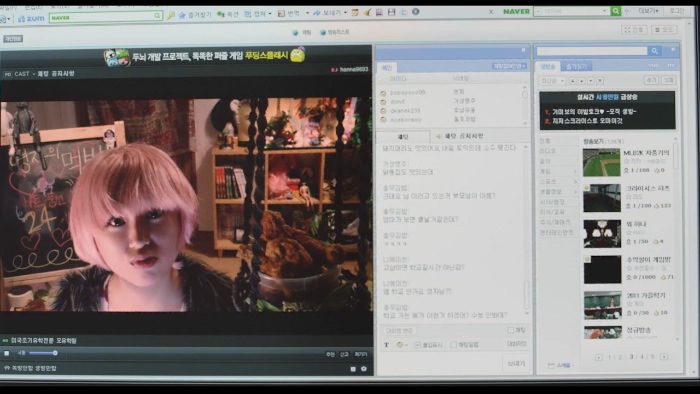Click the star 즐겨찾기 favorites icon
The width and height of the screenshot is (700, 394).
[182, 15]
